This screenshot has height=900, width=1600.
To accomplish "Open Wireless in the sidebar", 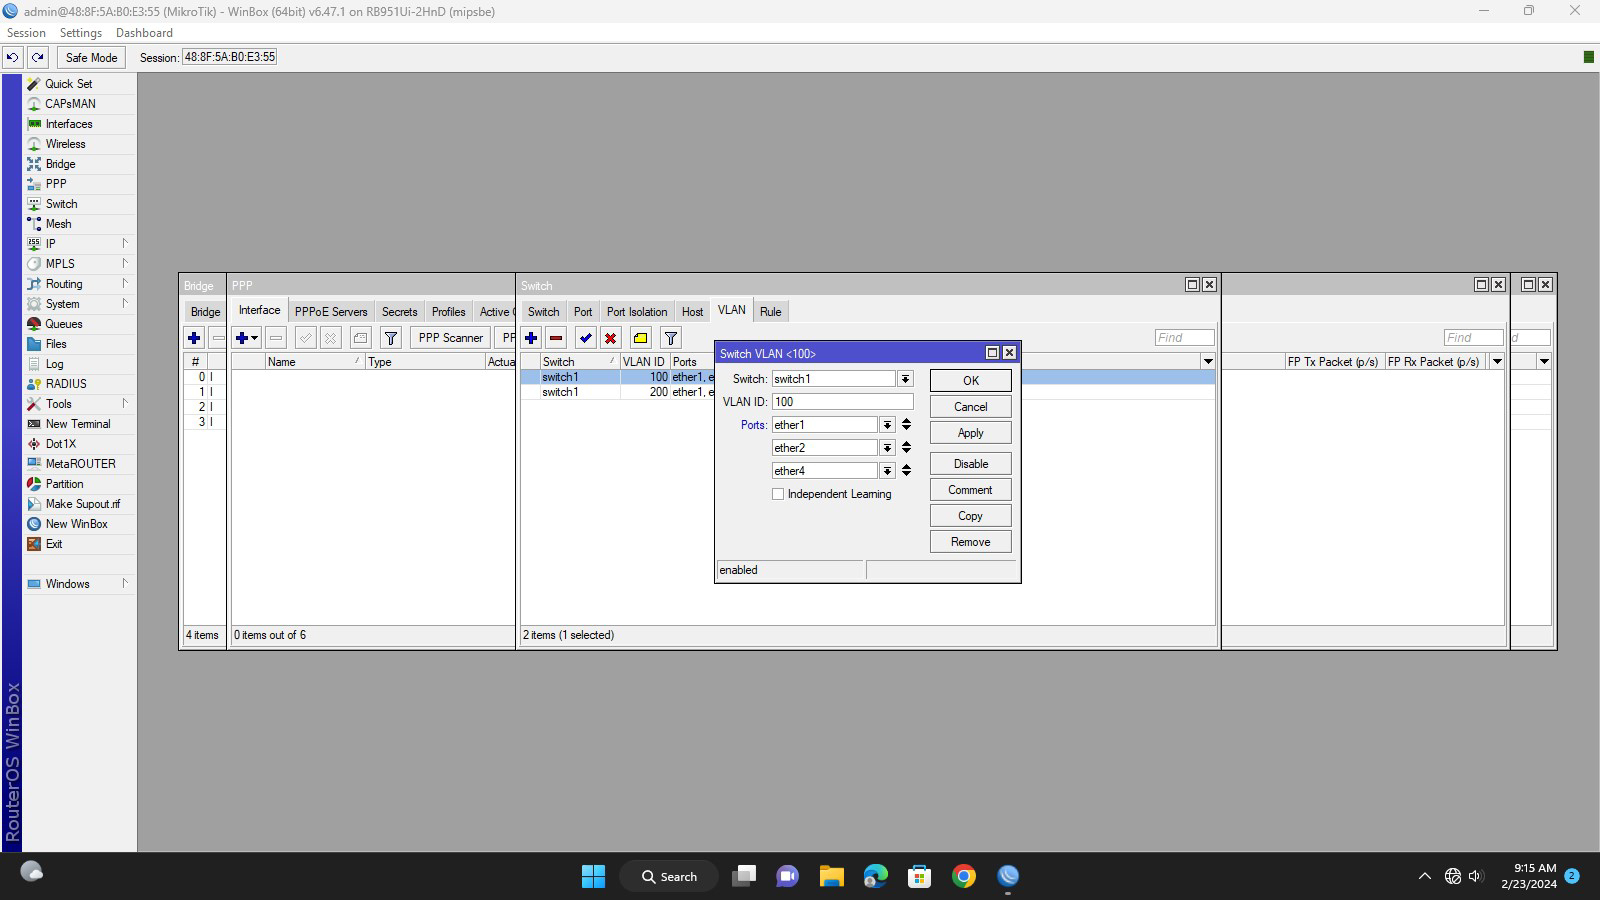I will tap(65, 144).
